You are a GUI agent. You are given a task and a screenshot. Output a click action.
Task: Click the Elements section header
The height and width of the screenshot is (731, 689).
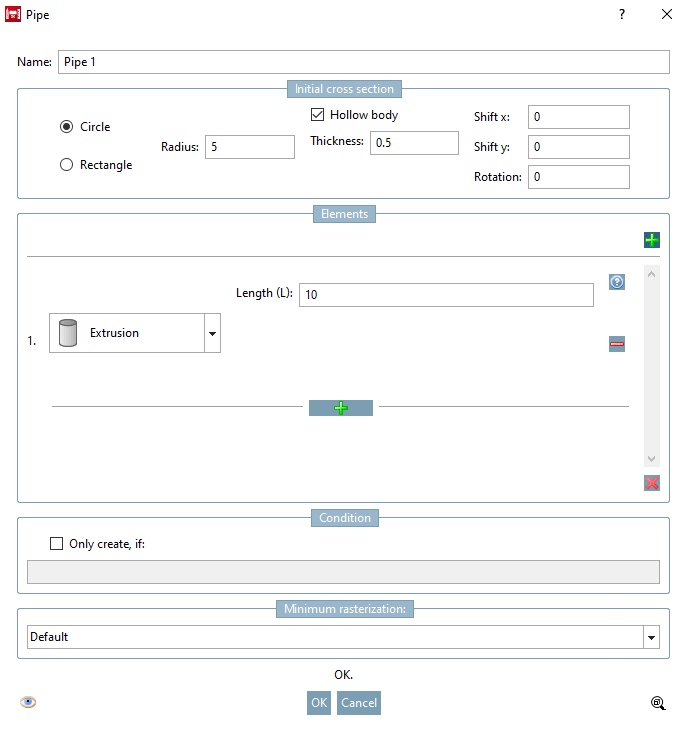coord(344,214)
